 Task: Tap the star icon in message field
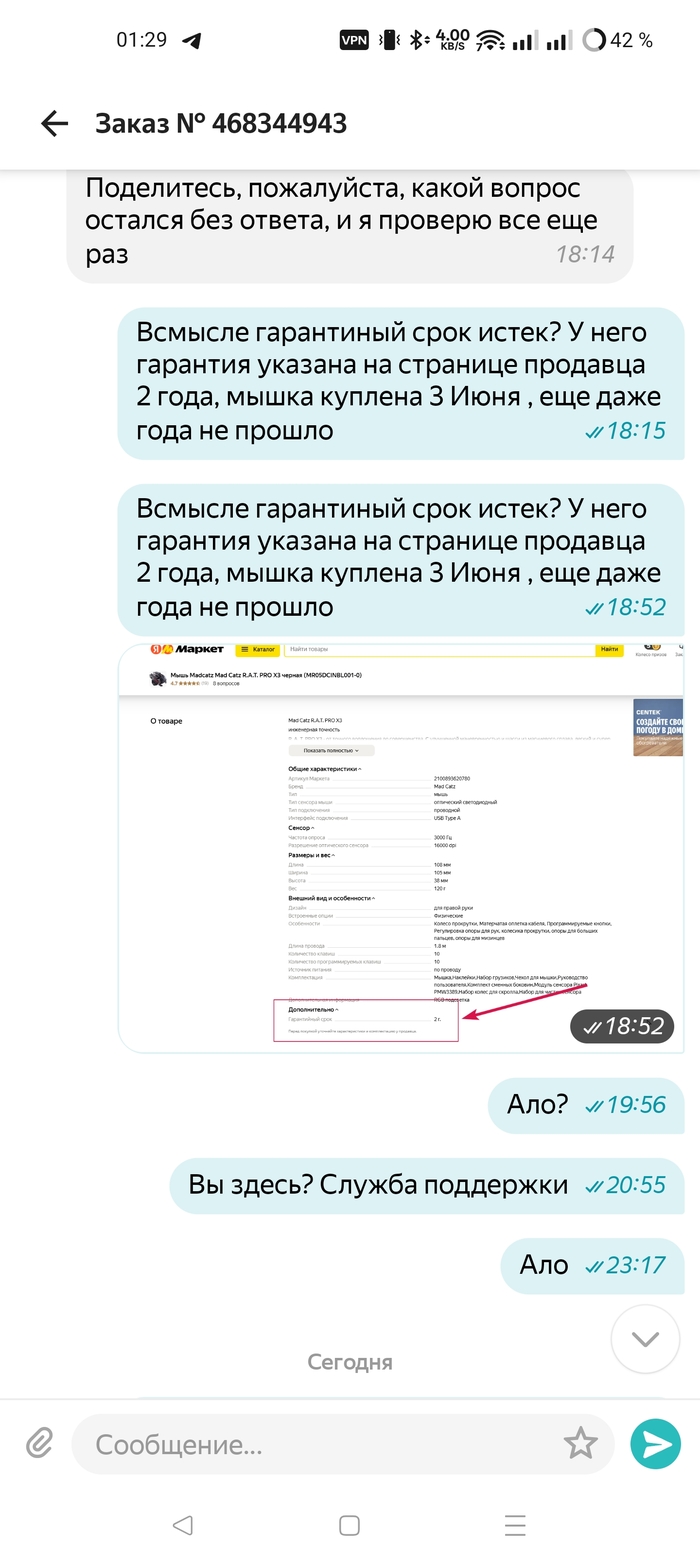tap(580, 1444)
